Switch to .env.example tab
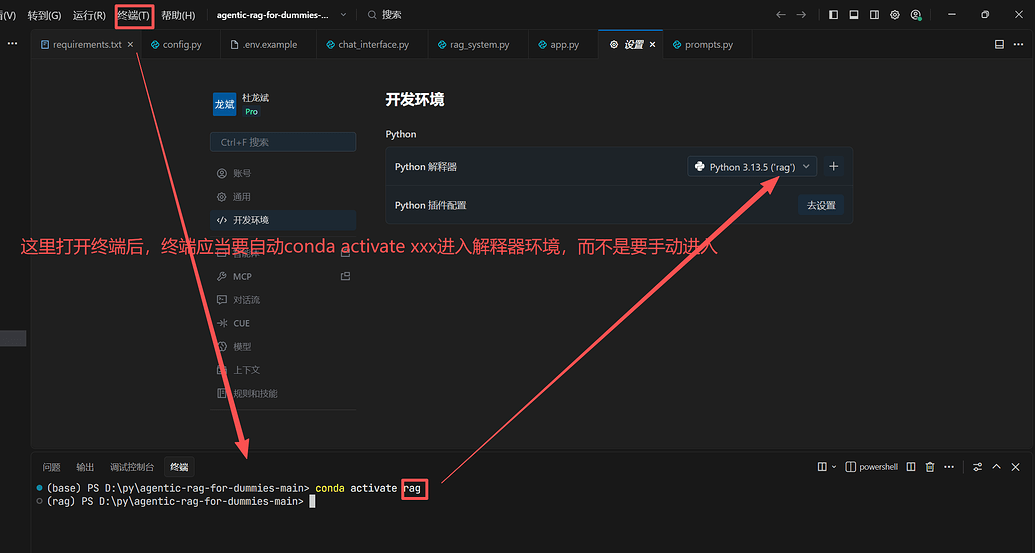This screenshot has height=553, width=1035. point(264,44)
